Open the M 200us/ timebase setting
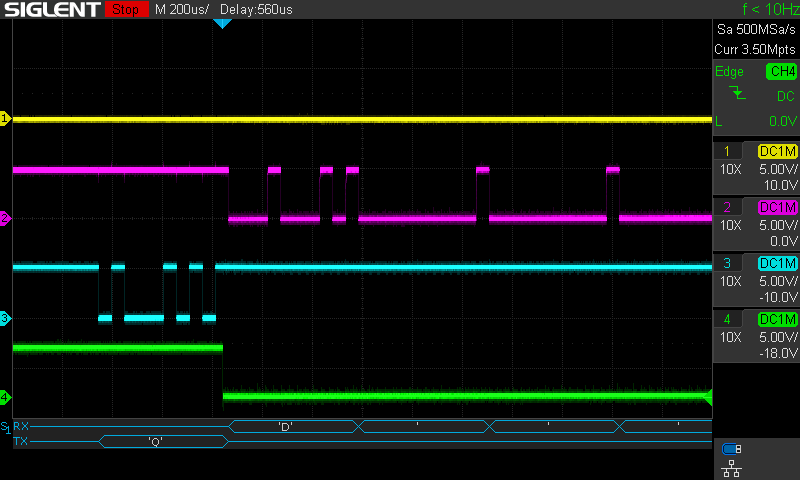The width and height of the screenshot is (800, 480). pos(183,10)
